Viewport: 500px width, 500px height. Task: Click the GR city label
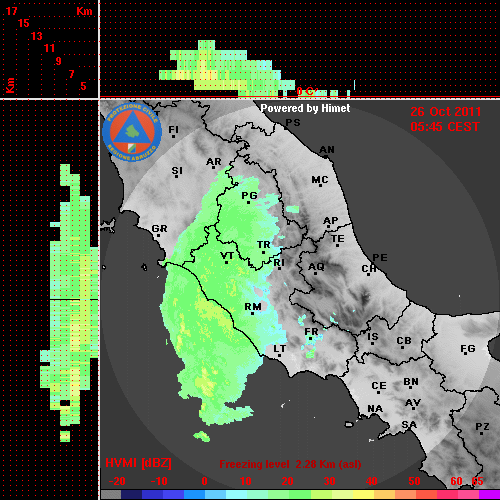[159, 229]
